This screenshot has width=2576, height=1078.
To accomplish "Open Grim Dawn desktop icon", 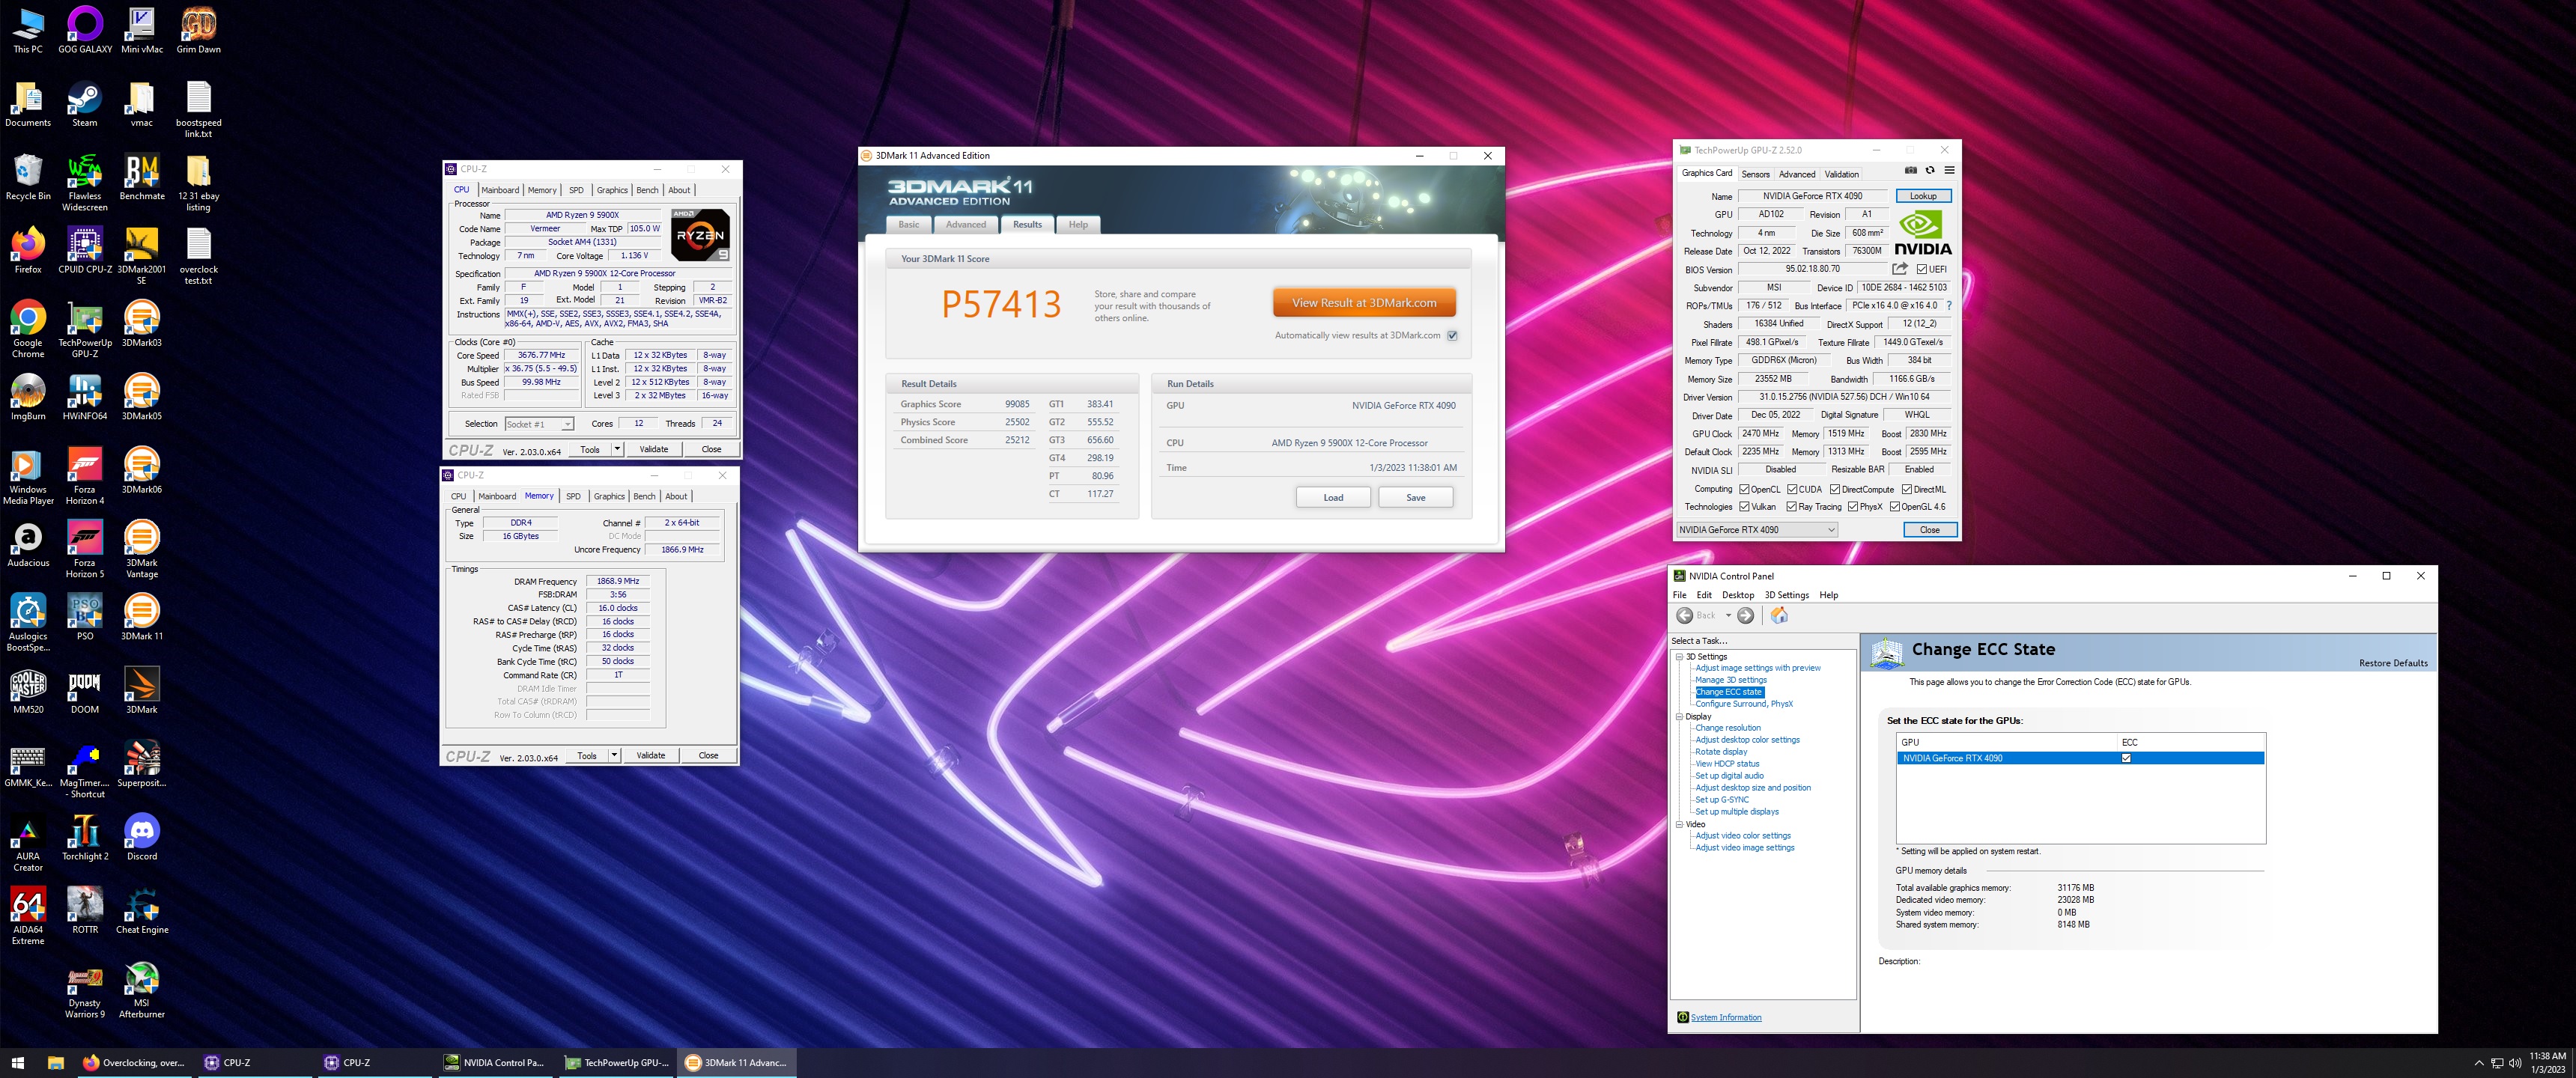I will (x=198, y=30).
